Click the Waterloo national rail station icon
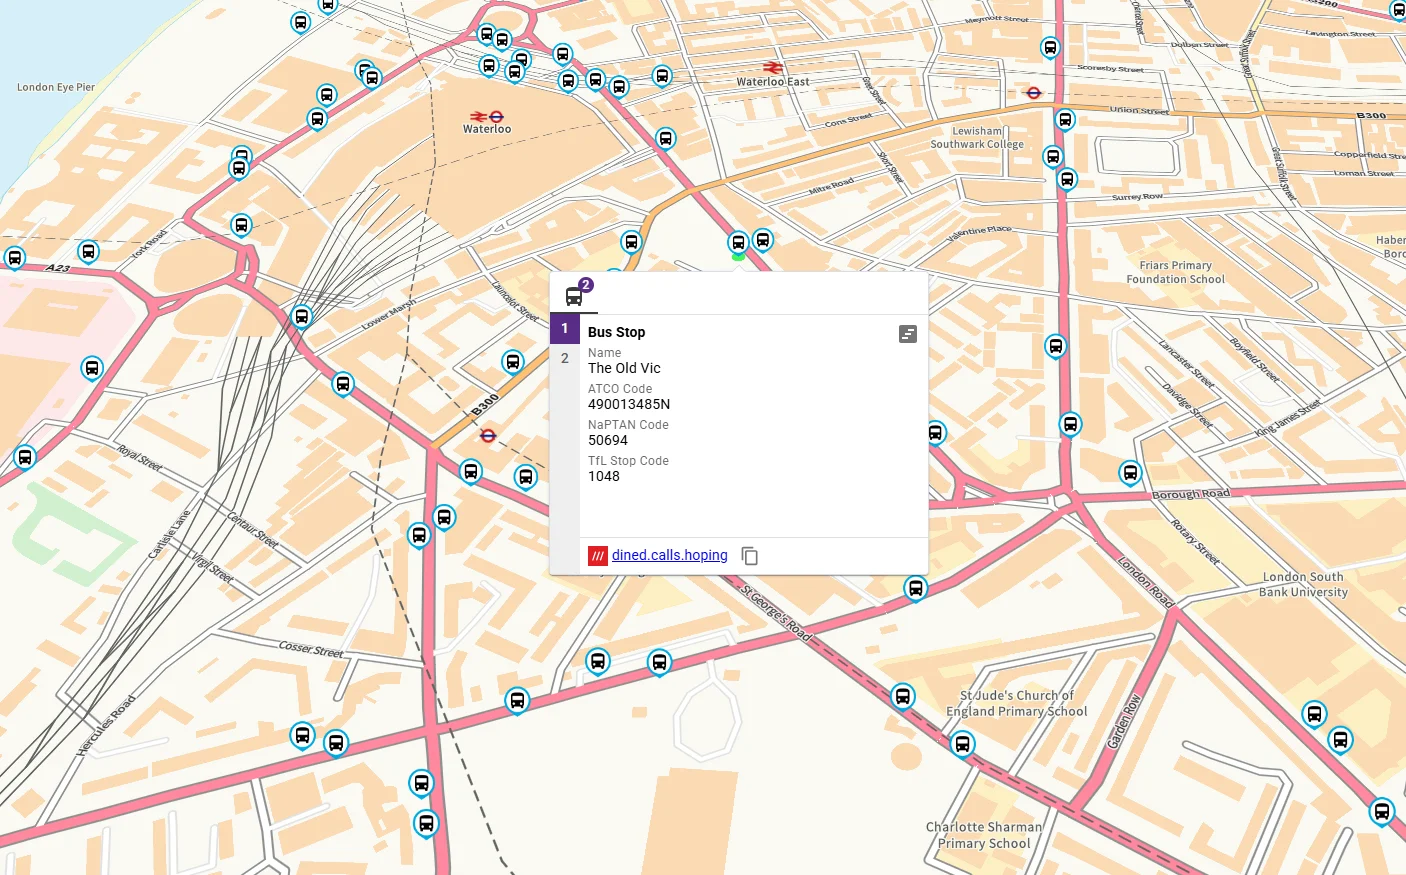Viewport: 1406px width, 875px height. point(476,117)
